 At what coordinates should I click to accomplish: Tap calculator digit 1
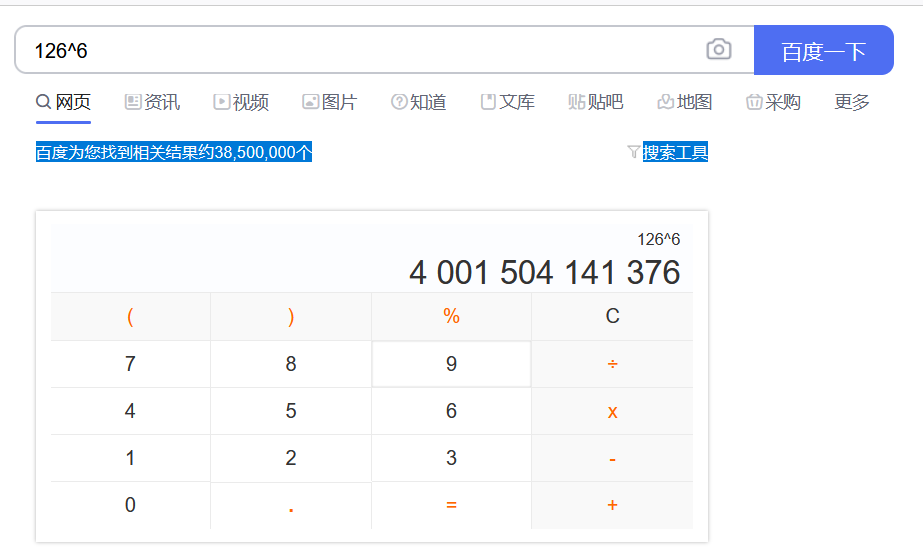131,458
